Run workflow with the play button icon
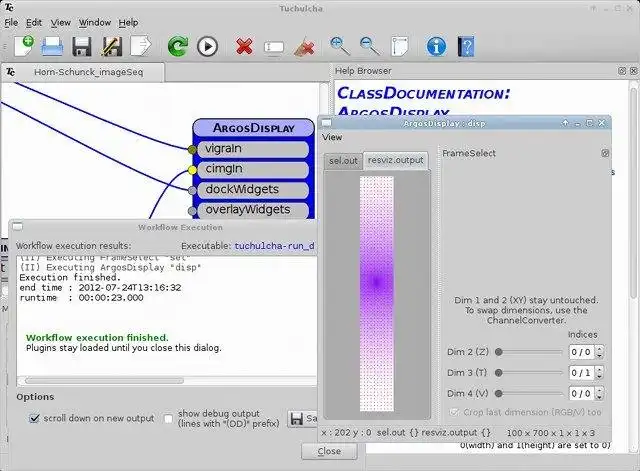 coord(207,47)
